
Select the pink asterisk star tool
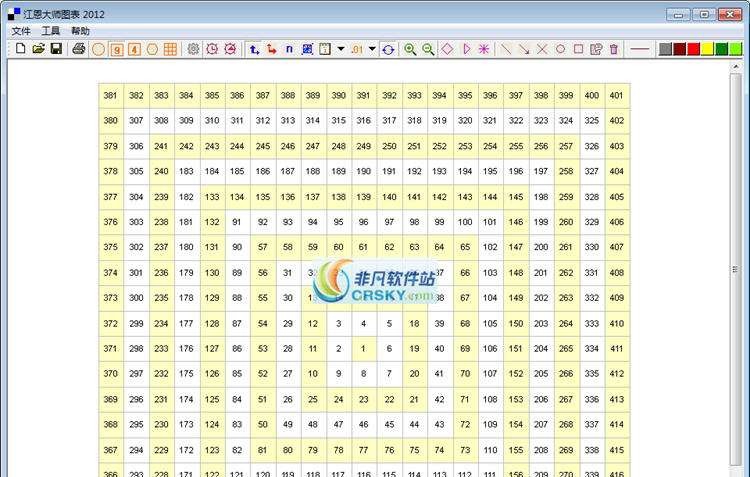[484, 48]
